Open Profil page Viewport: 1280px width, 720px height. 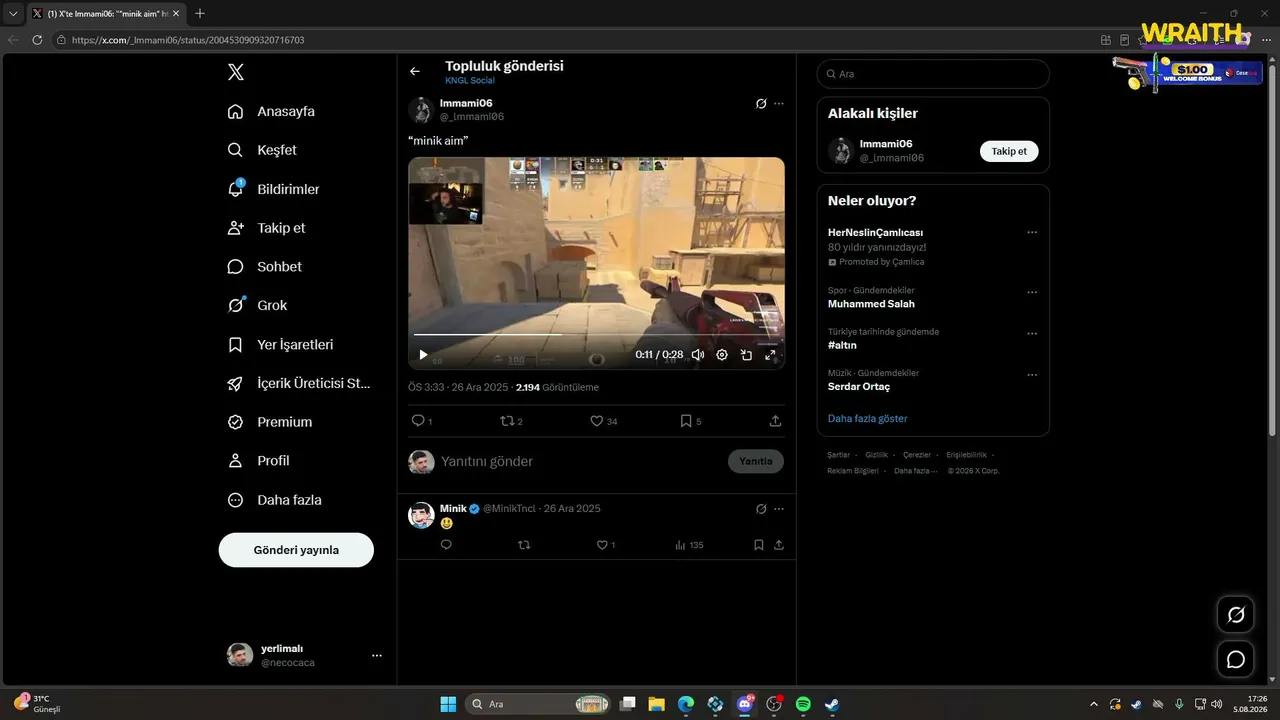click(258, 461)
